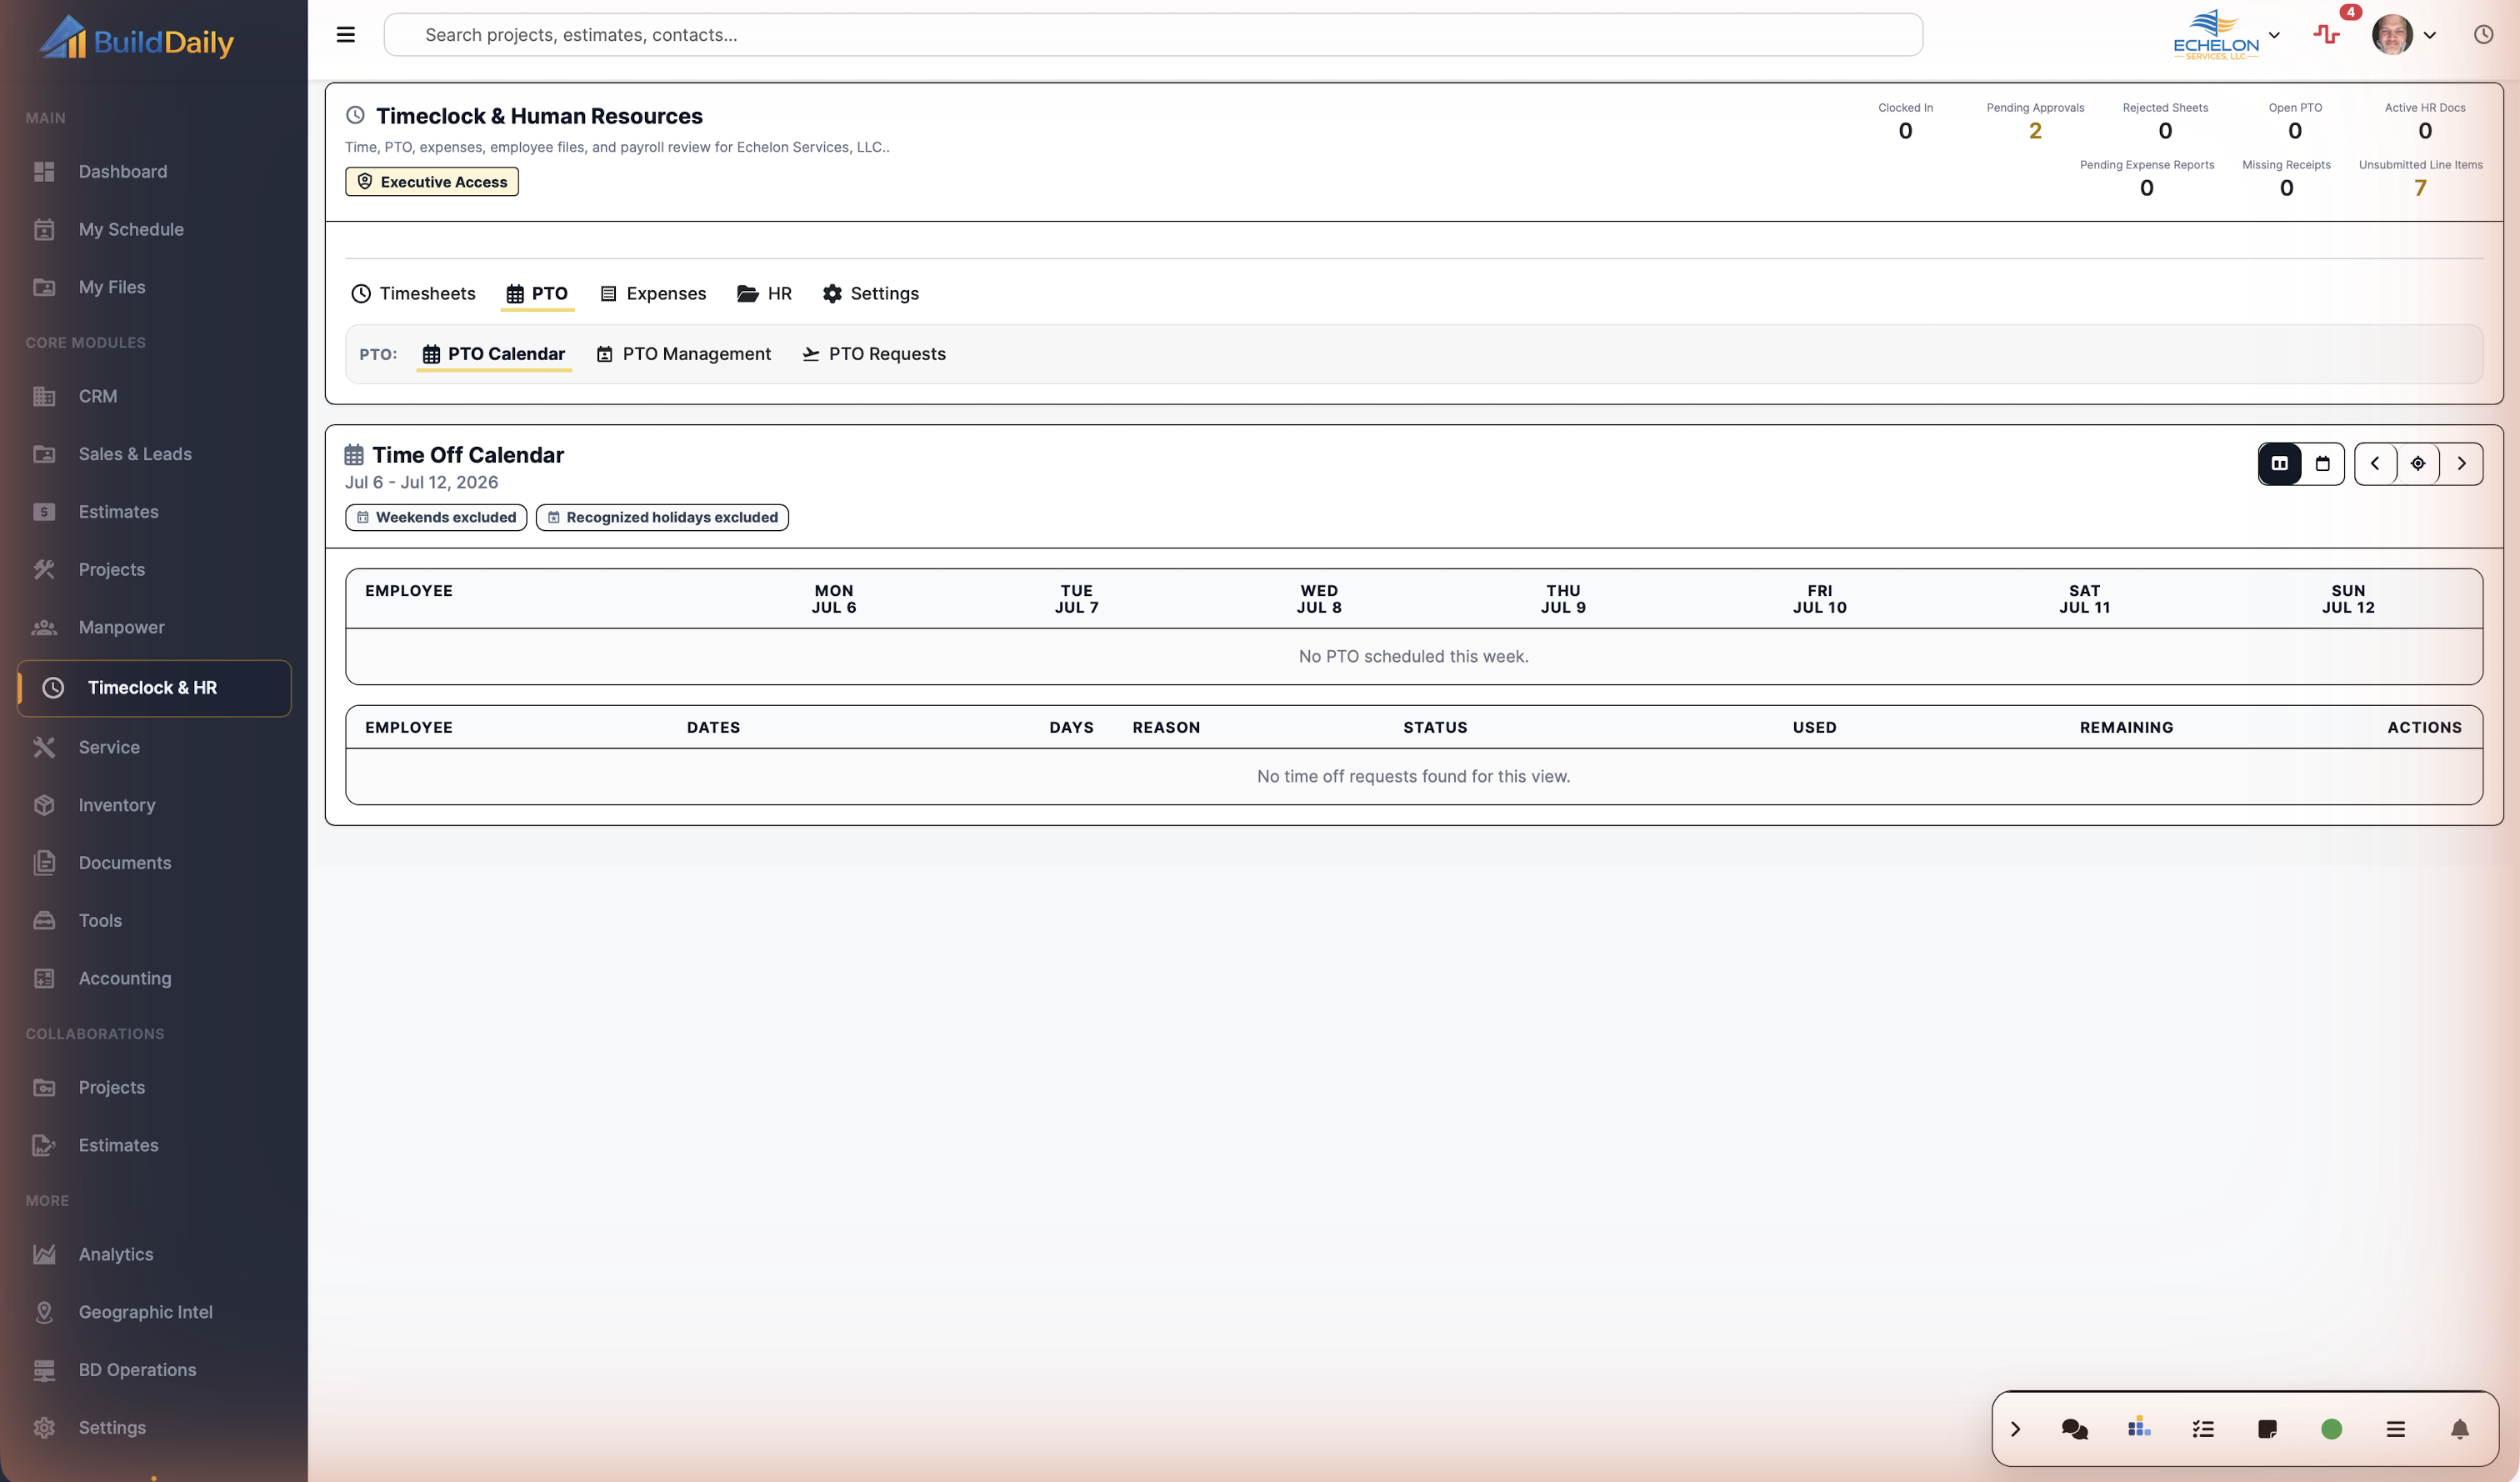Open core modules Projects

154,569
